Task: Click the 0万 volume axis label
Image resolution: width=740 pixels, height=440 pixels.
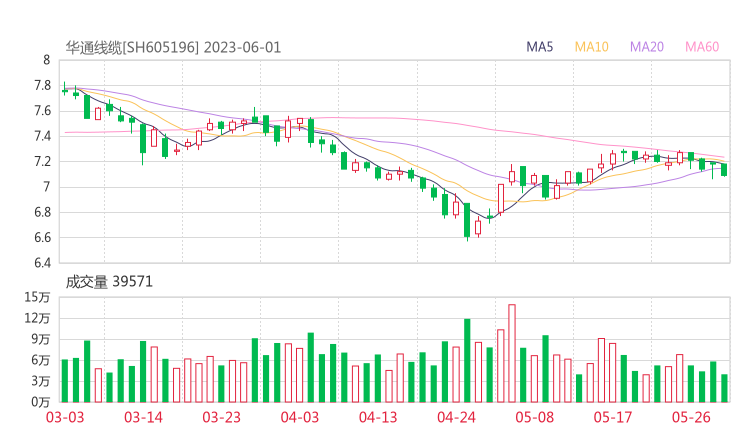Action: (x=41, y=402)
